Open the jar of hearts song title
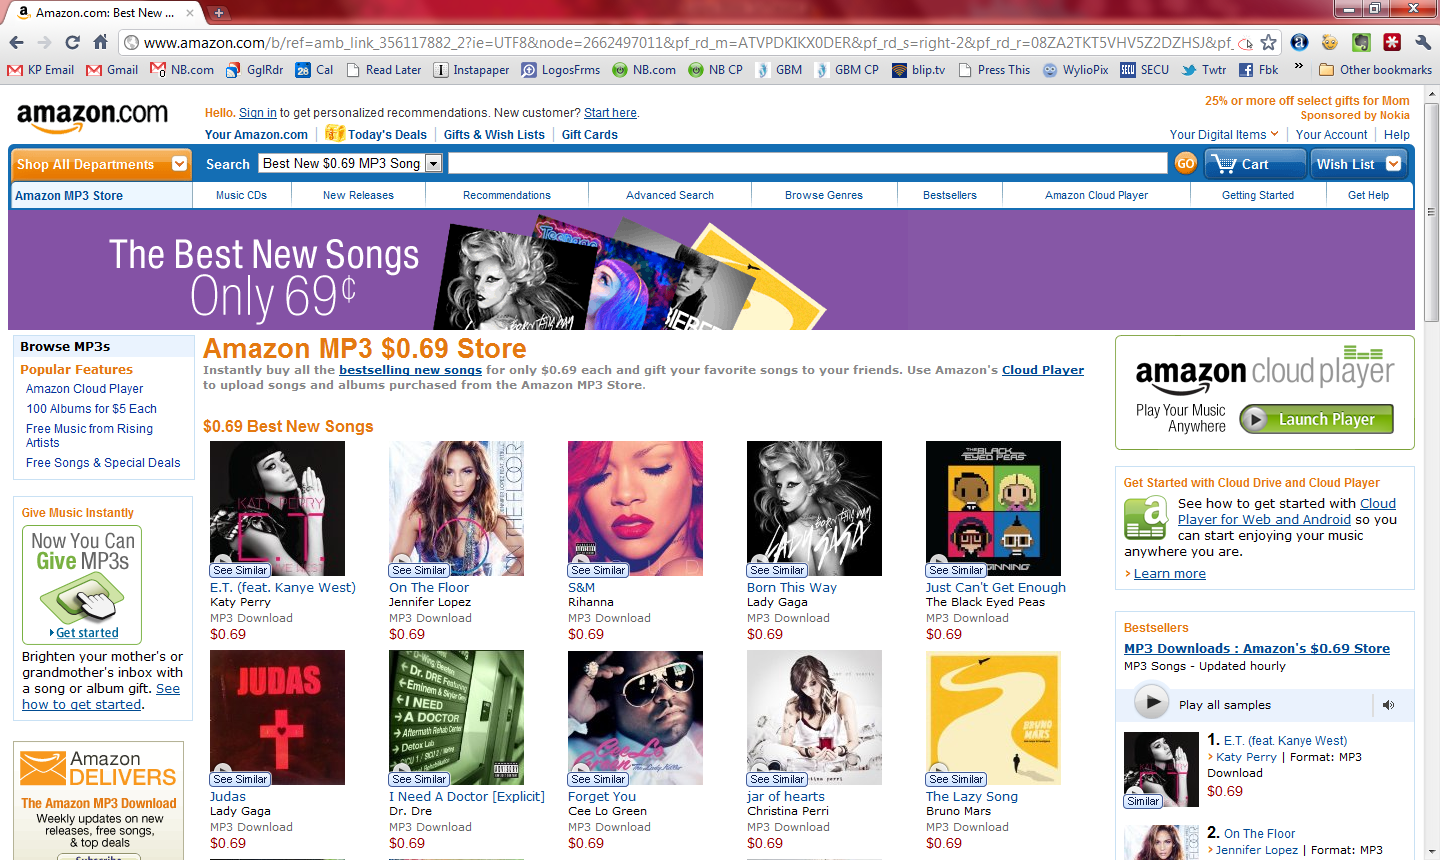This screenshot has width=1440, height=860. click(786, 797)
